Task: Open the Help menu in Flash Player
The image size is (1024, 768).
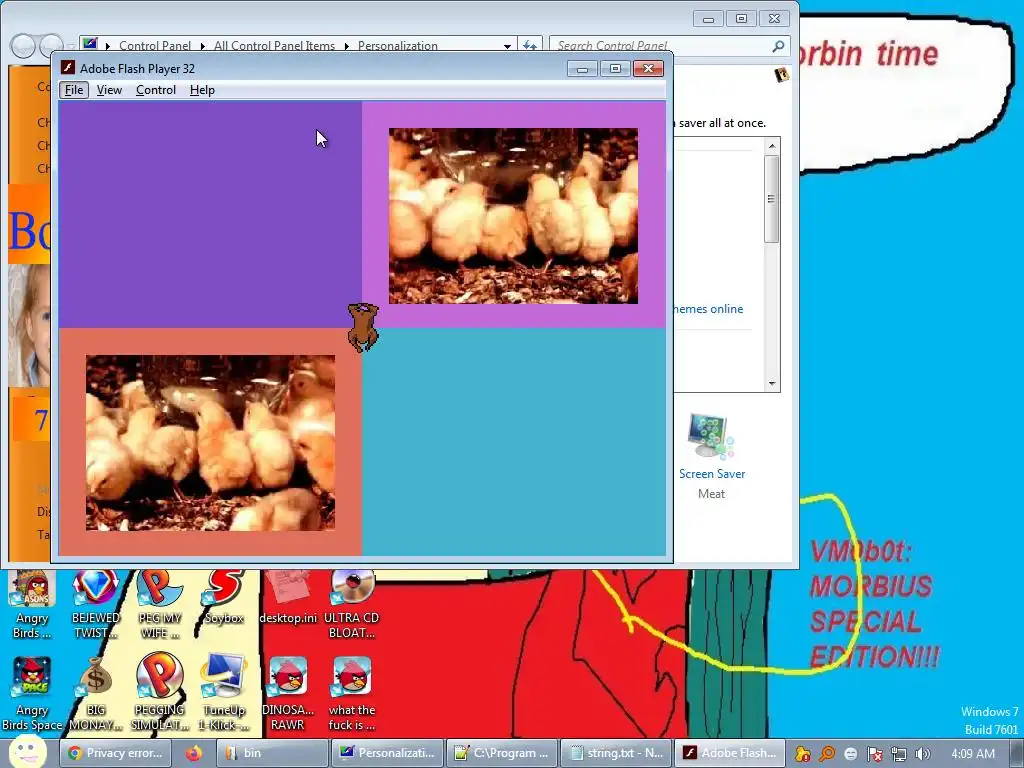Action: [202, 90]
